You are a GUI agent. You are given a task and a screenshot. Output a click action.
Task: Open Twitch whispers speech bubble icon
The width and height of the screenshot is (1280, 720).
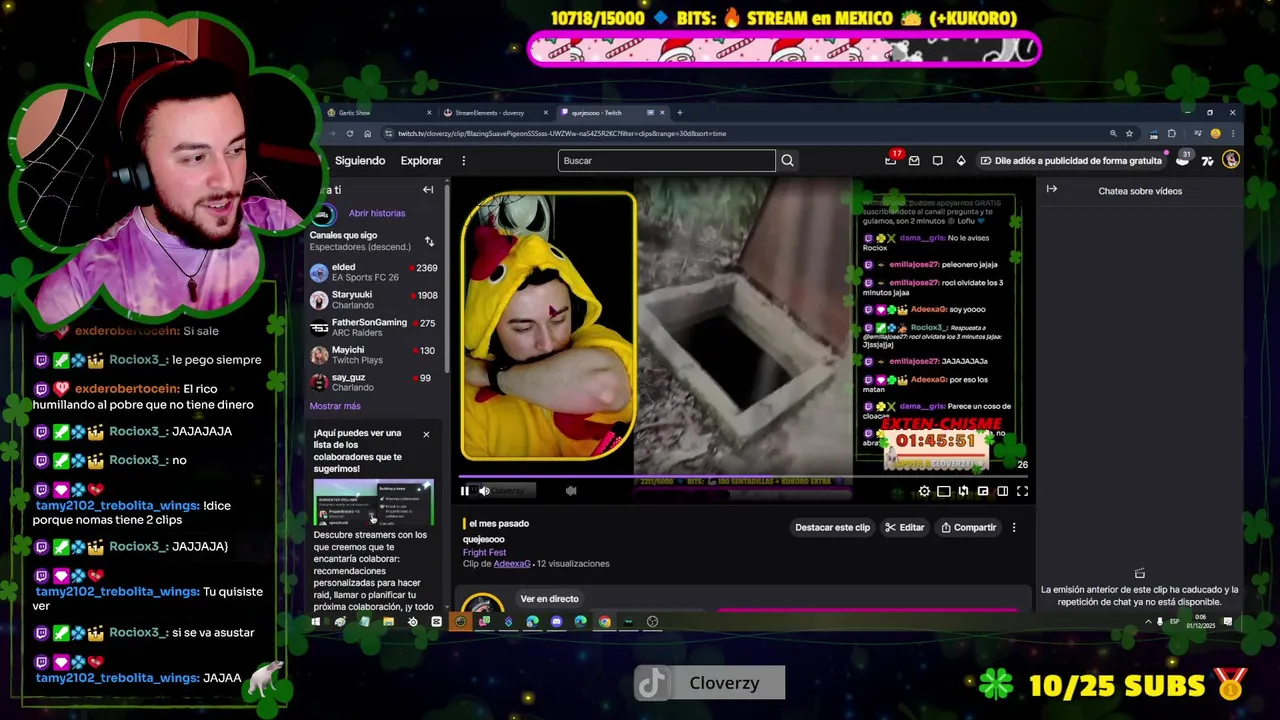click(x=937, y=160)
